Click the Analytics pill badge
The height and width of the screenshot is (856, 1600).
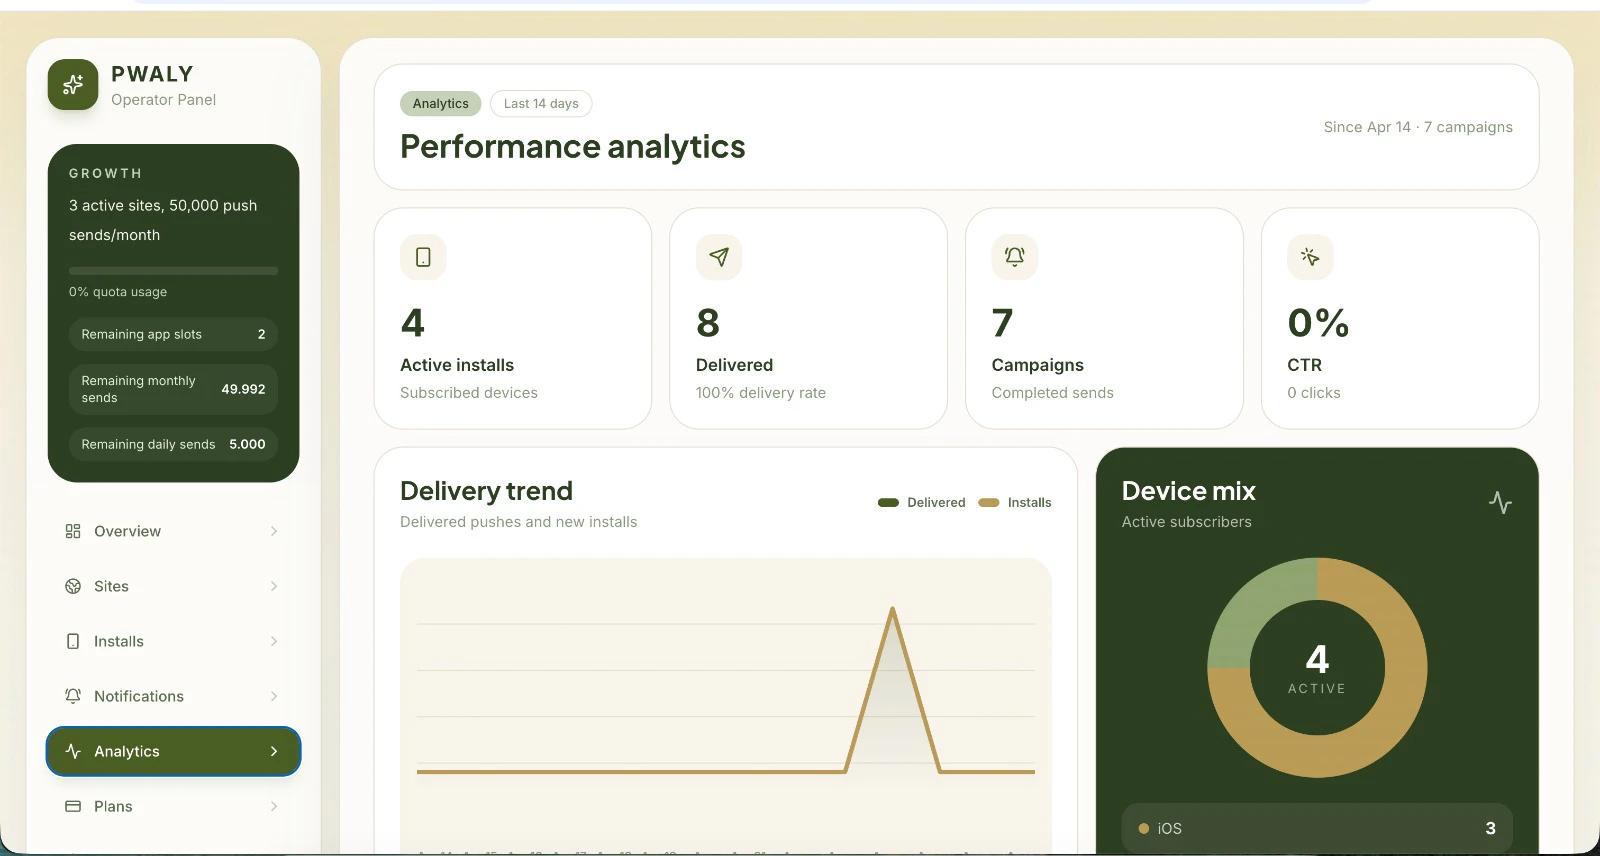point(440,103)
